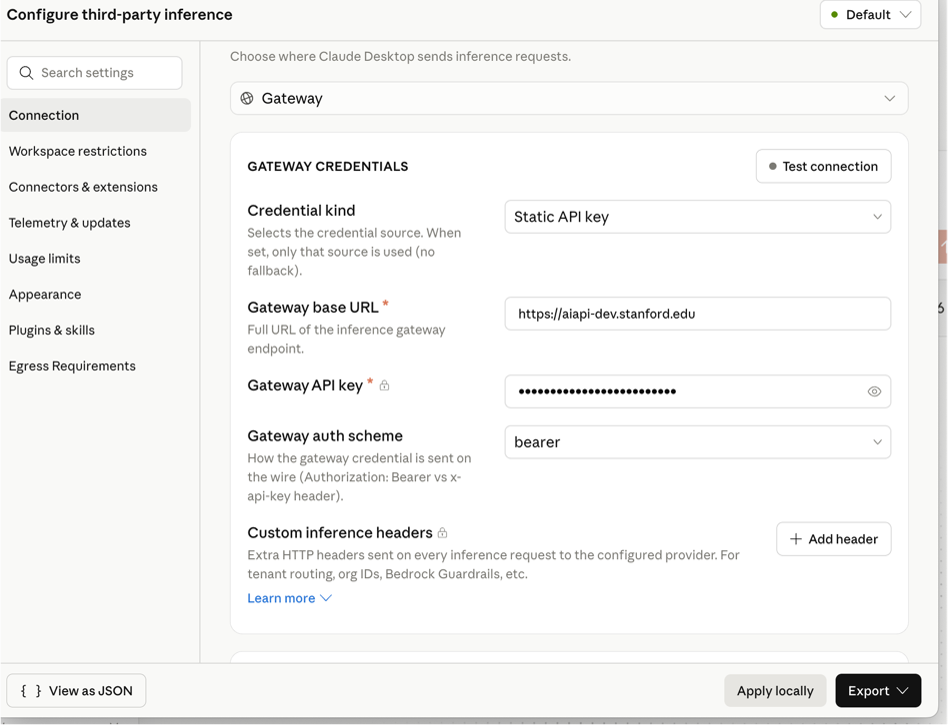This screenshot has width=950, height=727.
Task: Open the Export dropdown button
Action: (878, 691)
